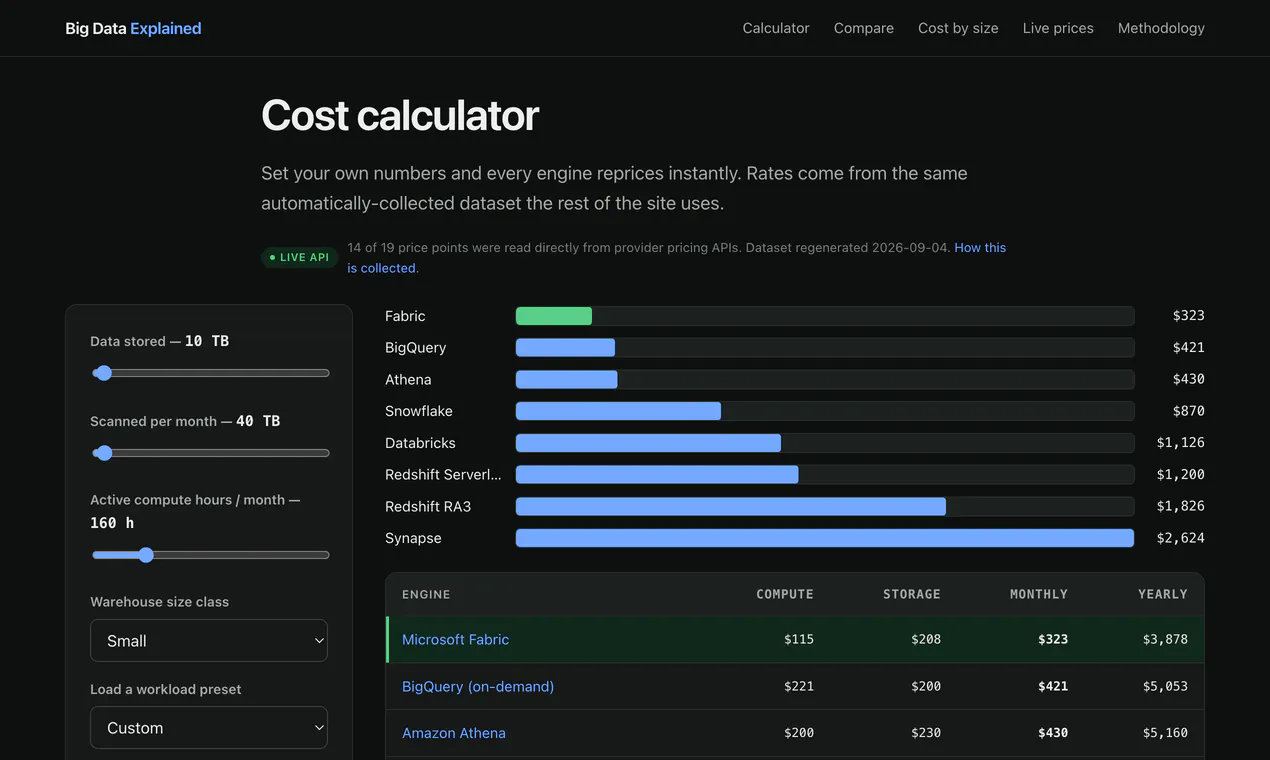
Task: Click the green Fabric cost bar
Action: pyautogui.click(x=554, y=316)
